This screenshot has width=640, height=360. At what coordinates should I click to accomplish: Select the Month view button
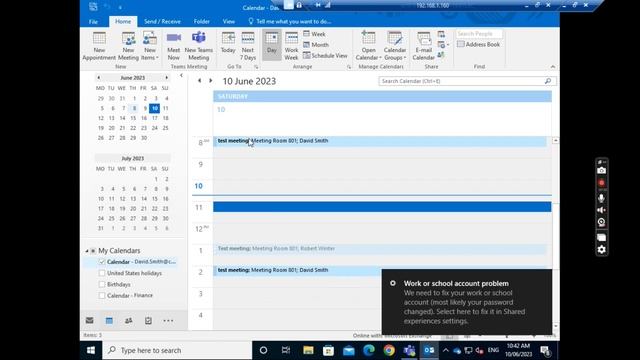pos(316,44)
